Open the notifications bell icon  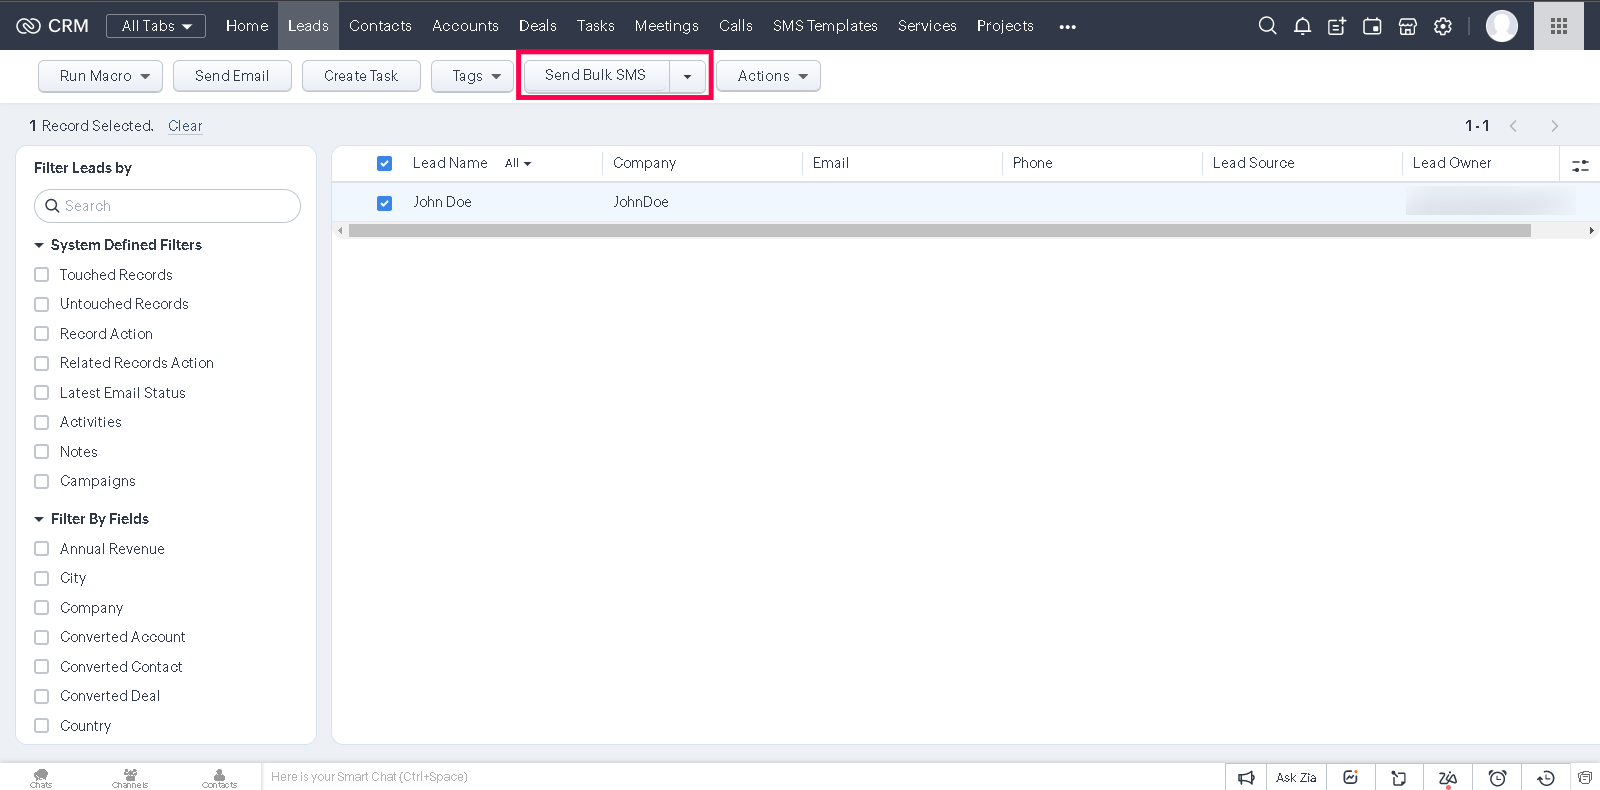coord(1302,26)
